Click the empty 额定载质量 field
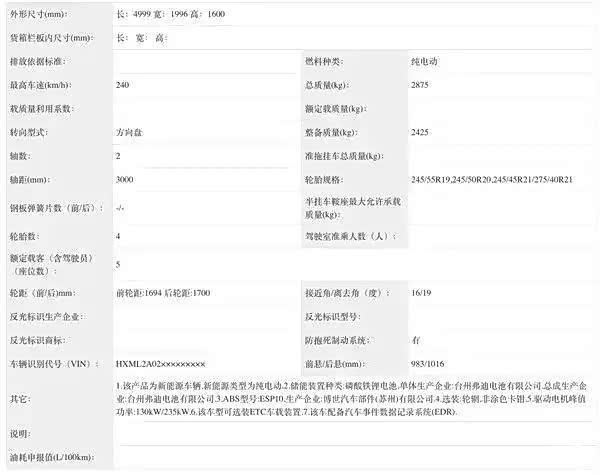Image resolution: width=600 pixels, height=475 pixels. point(500,108)
